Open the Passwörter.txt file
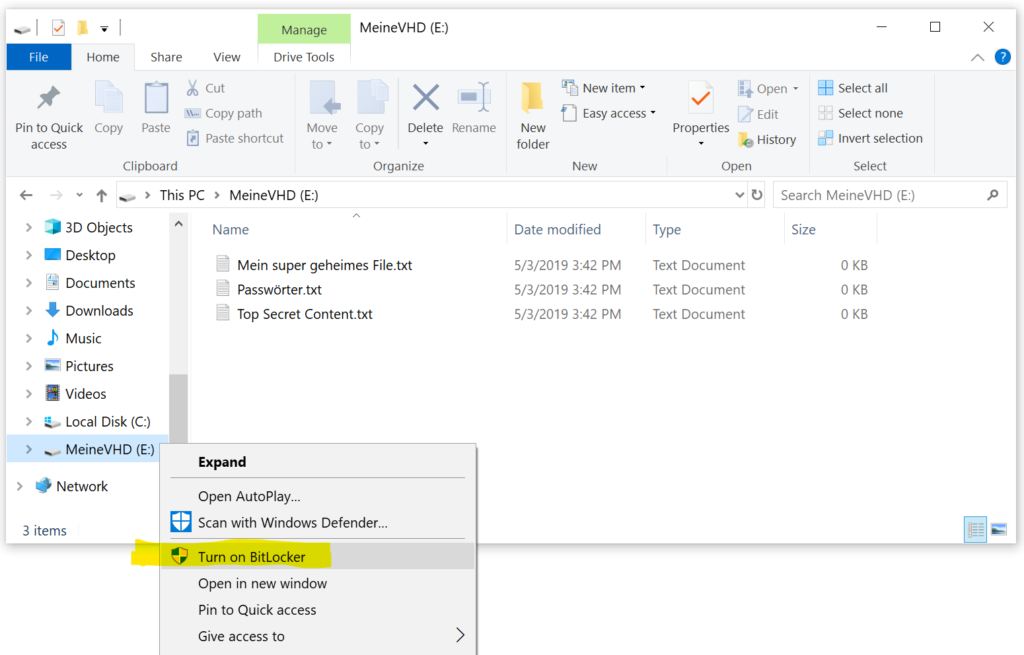The width and height of the screenshot is (1024, 655). tap(279, 290)
